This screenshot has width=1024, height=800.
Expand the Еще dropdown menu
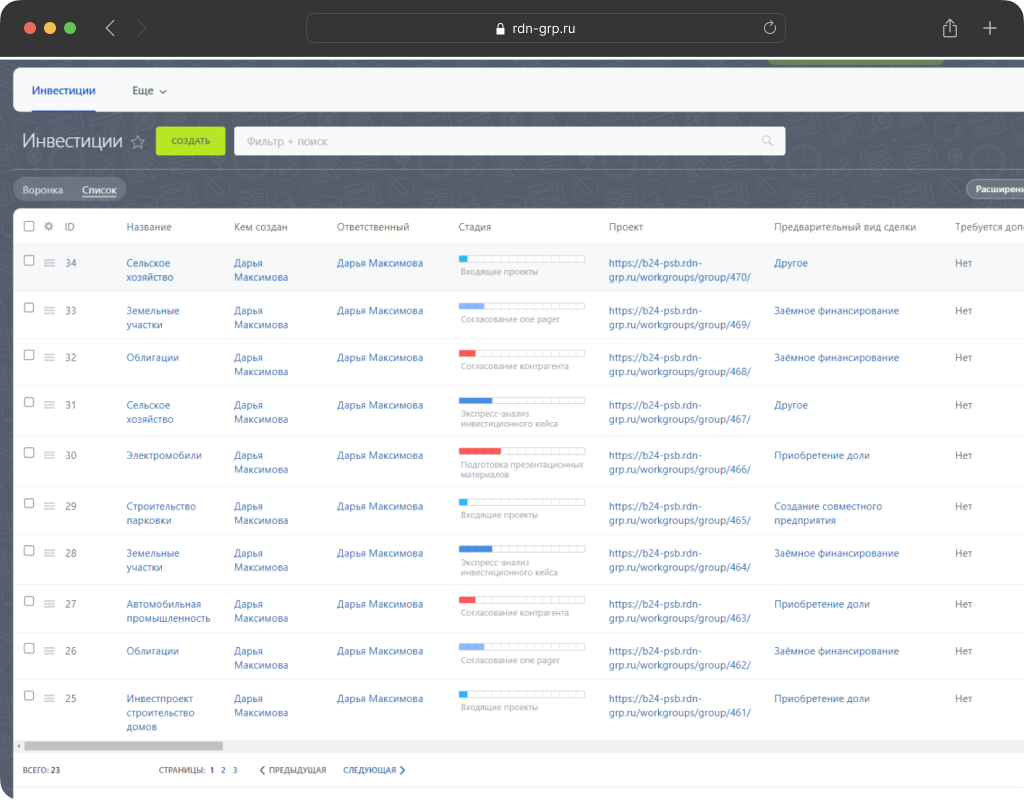pyautogui.click(x=149, y=91)
